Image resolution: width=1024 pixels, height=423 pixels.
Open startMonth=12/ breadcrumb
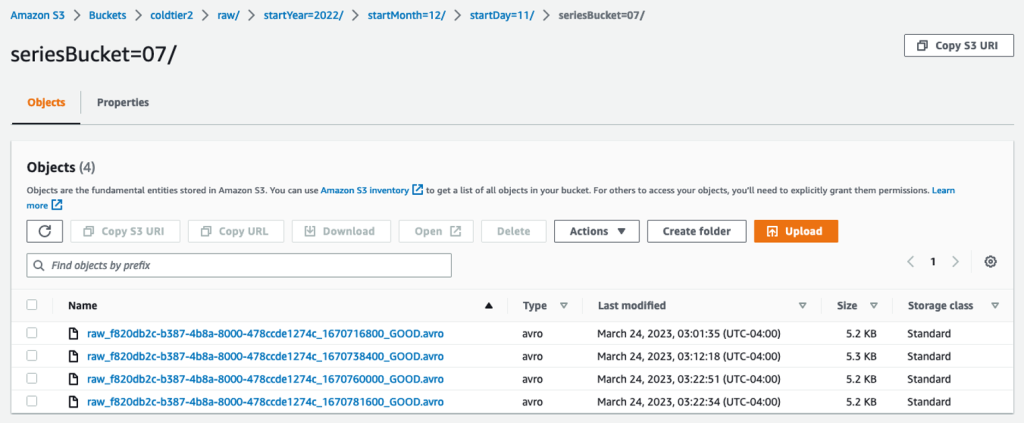point(406,16)
